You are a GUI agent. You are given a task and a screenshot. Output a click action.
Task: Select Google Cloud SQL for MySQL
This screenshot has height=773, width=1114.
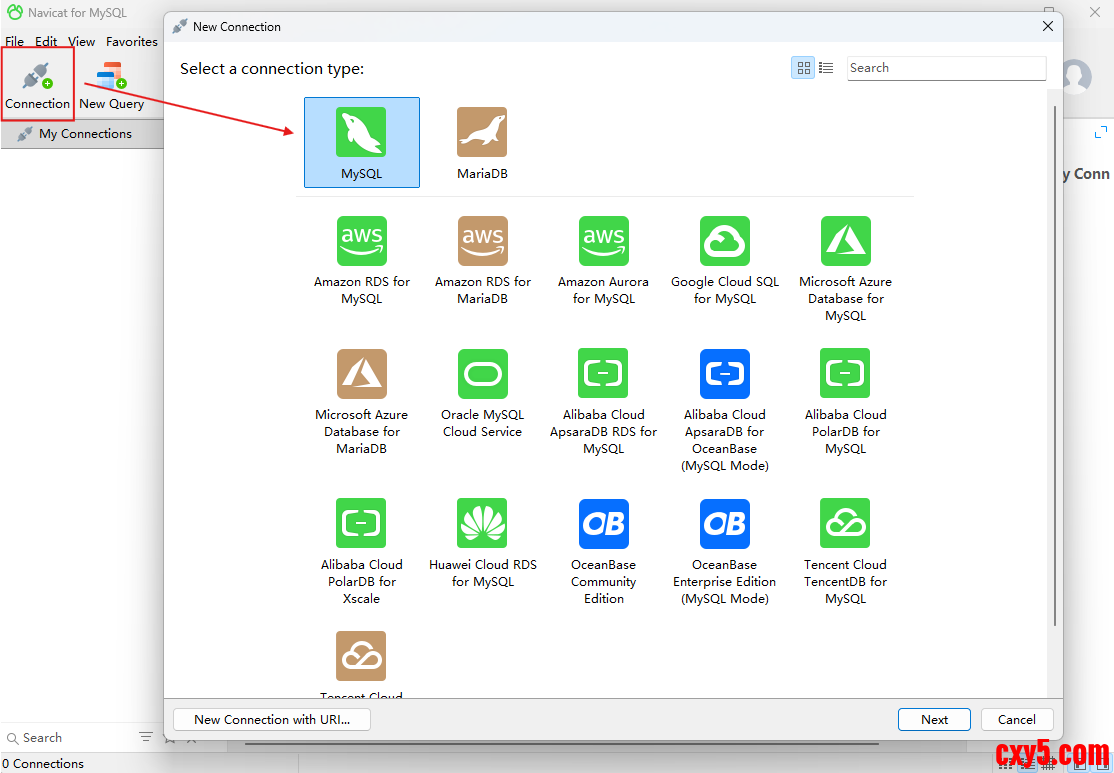[x=724, y=242]
